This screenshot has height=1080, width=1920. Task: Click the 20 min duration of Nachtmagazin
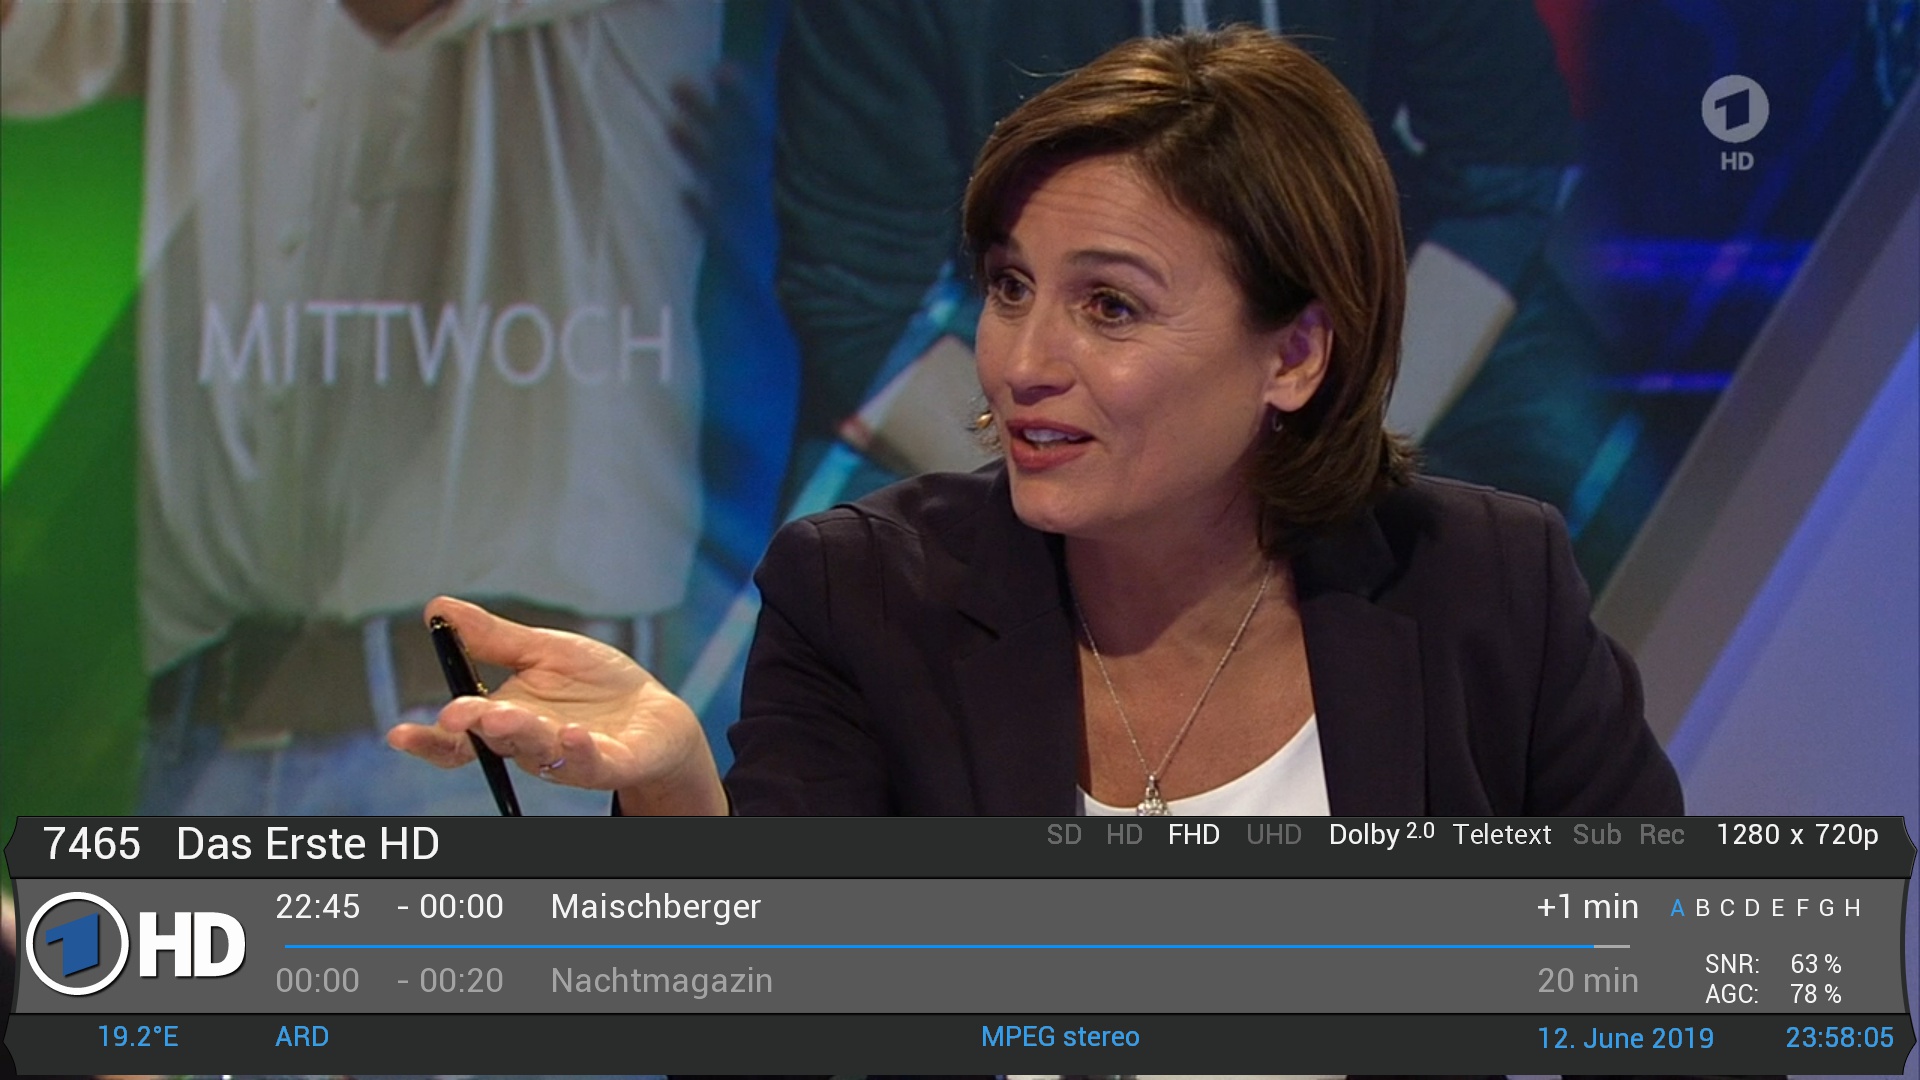tap(1588, 981)
